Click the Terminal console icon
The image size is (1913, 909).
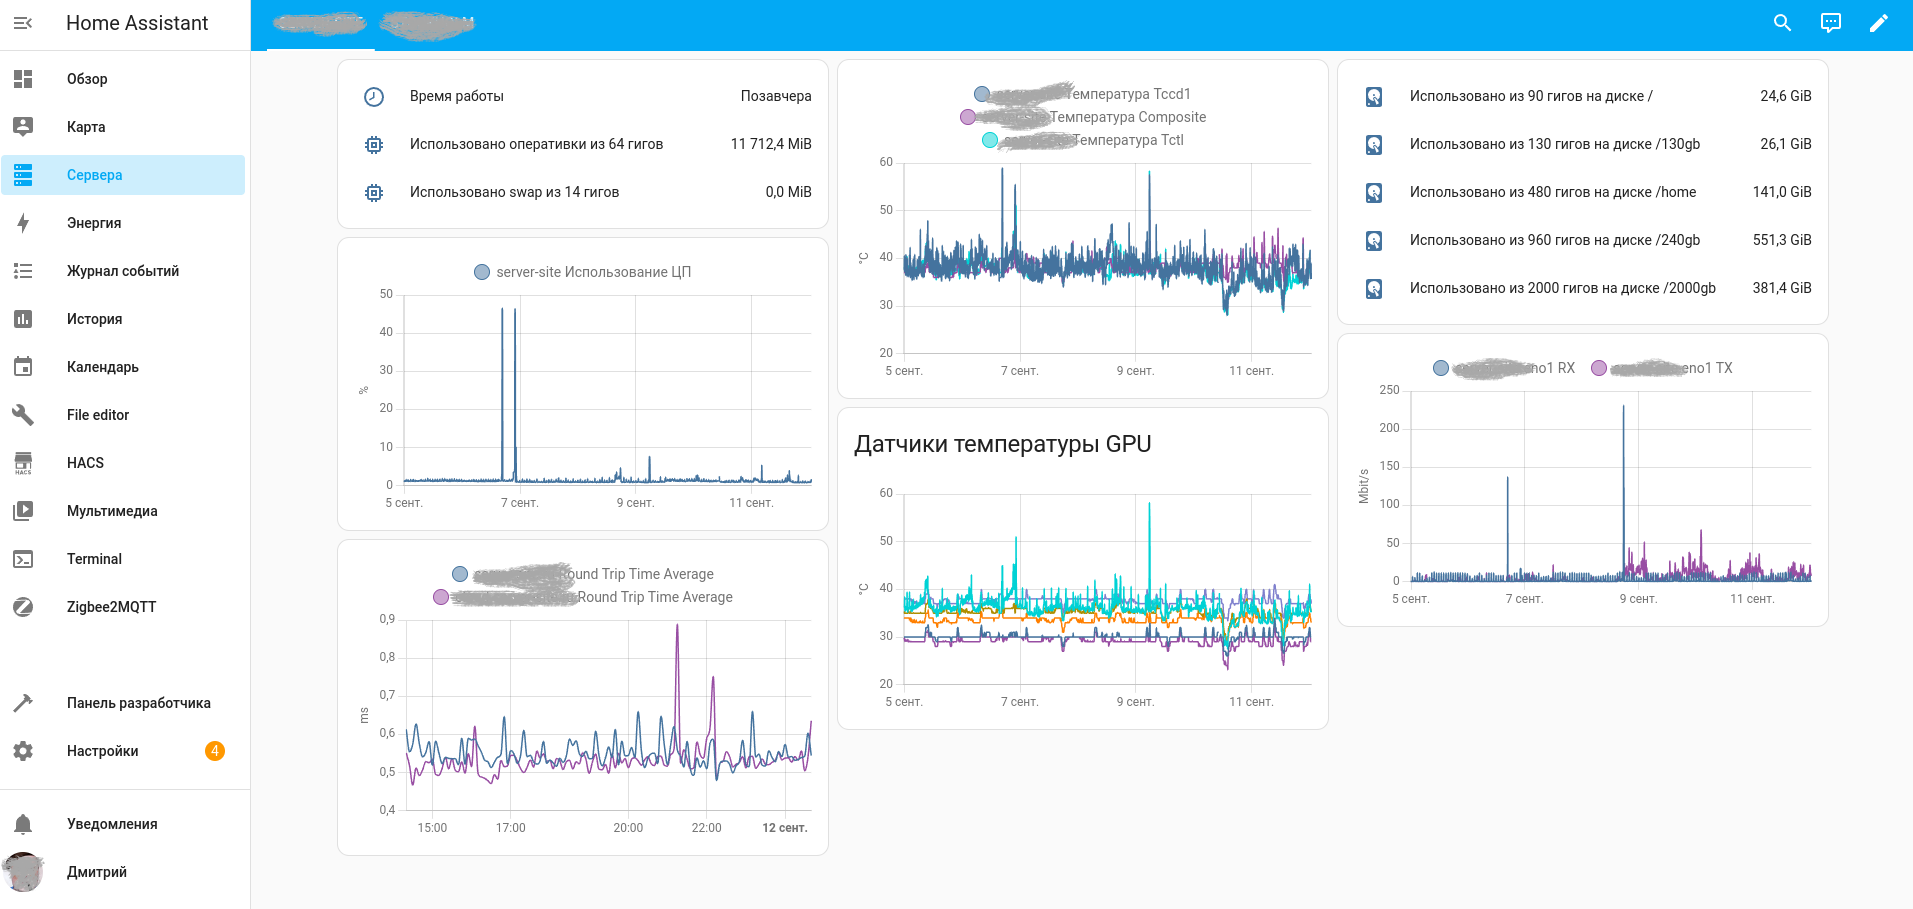tap(23, 559)
